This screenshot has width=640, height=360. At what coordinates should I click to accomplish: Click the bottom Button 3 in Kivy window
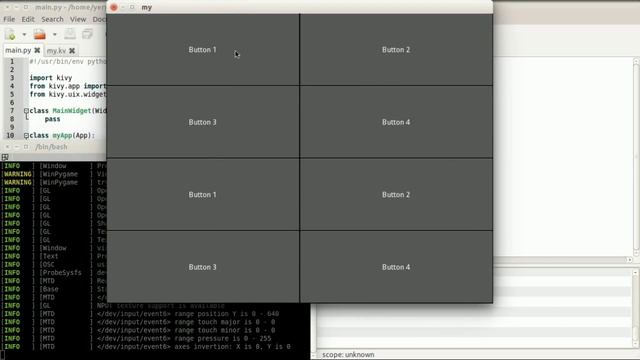pos(203,267)
